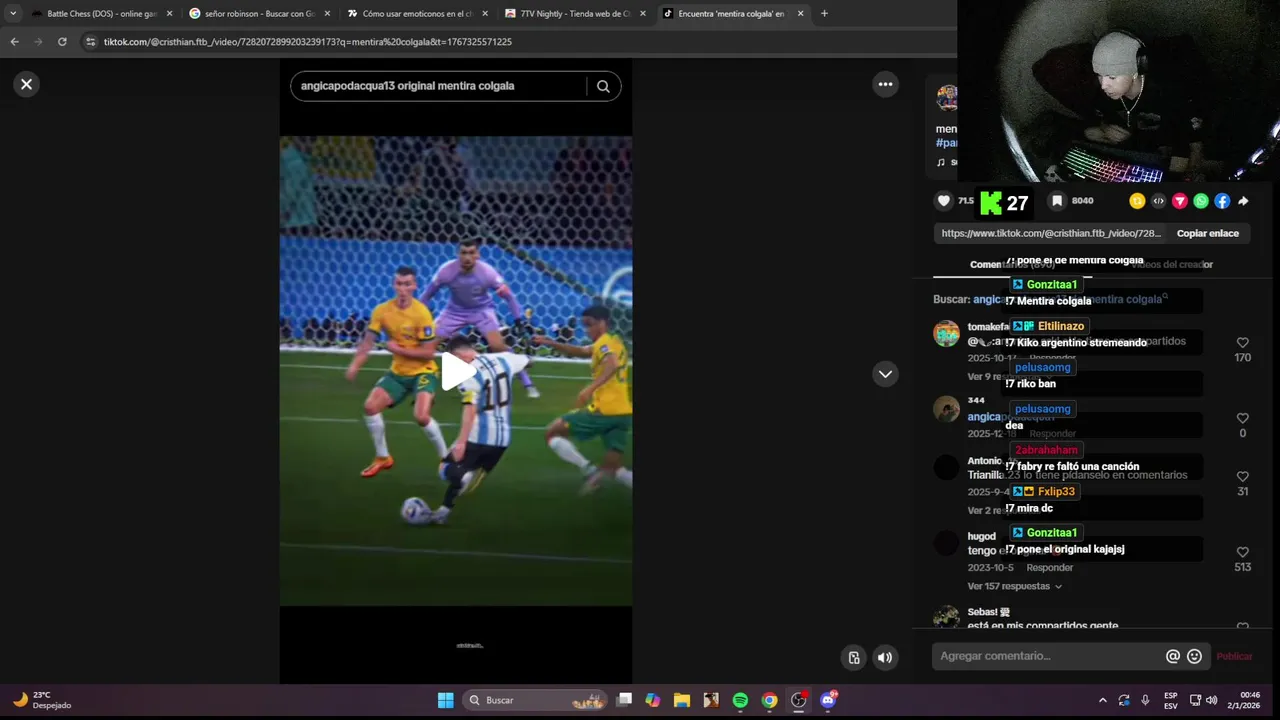Click Publicar to post comment
The height and width of the screenshot is (720, 1280).
[x=1234, y=656]
